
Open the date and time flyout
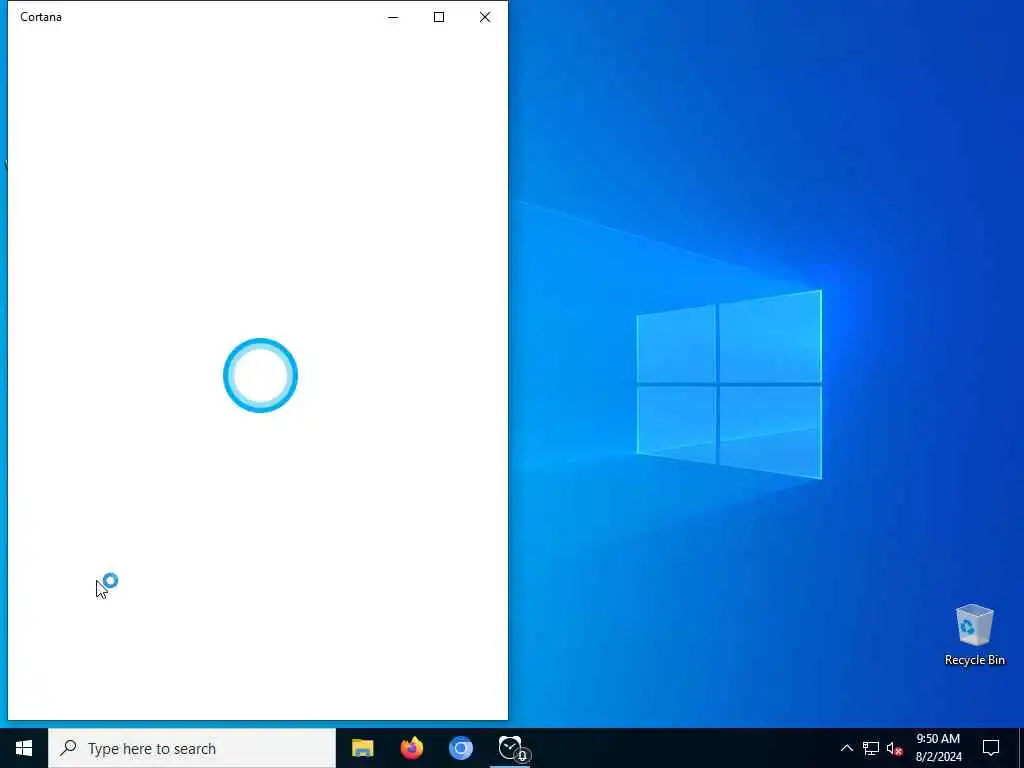938,748
